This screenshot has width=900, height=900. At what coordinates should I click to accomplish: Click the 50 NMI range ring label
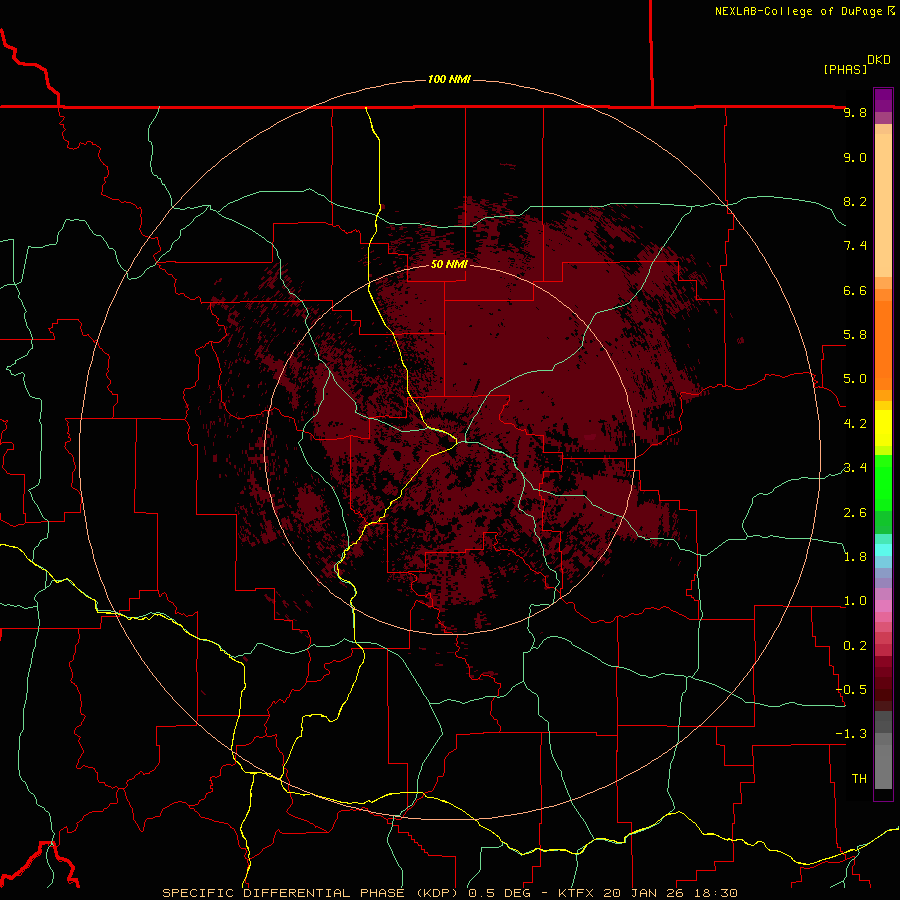click(449, 264)
